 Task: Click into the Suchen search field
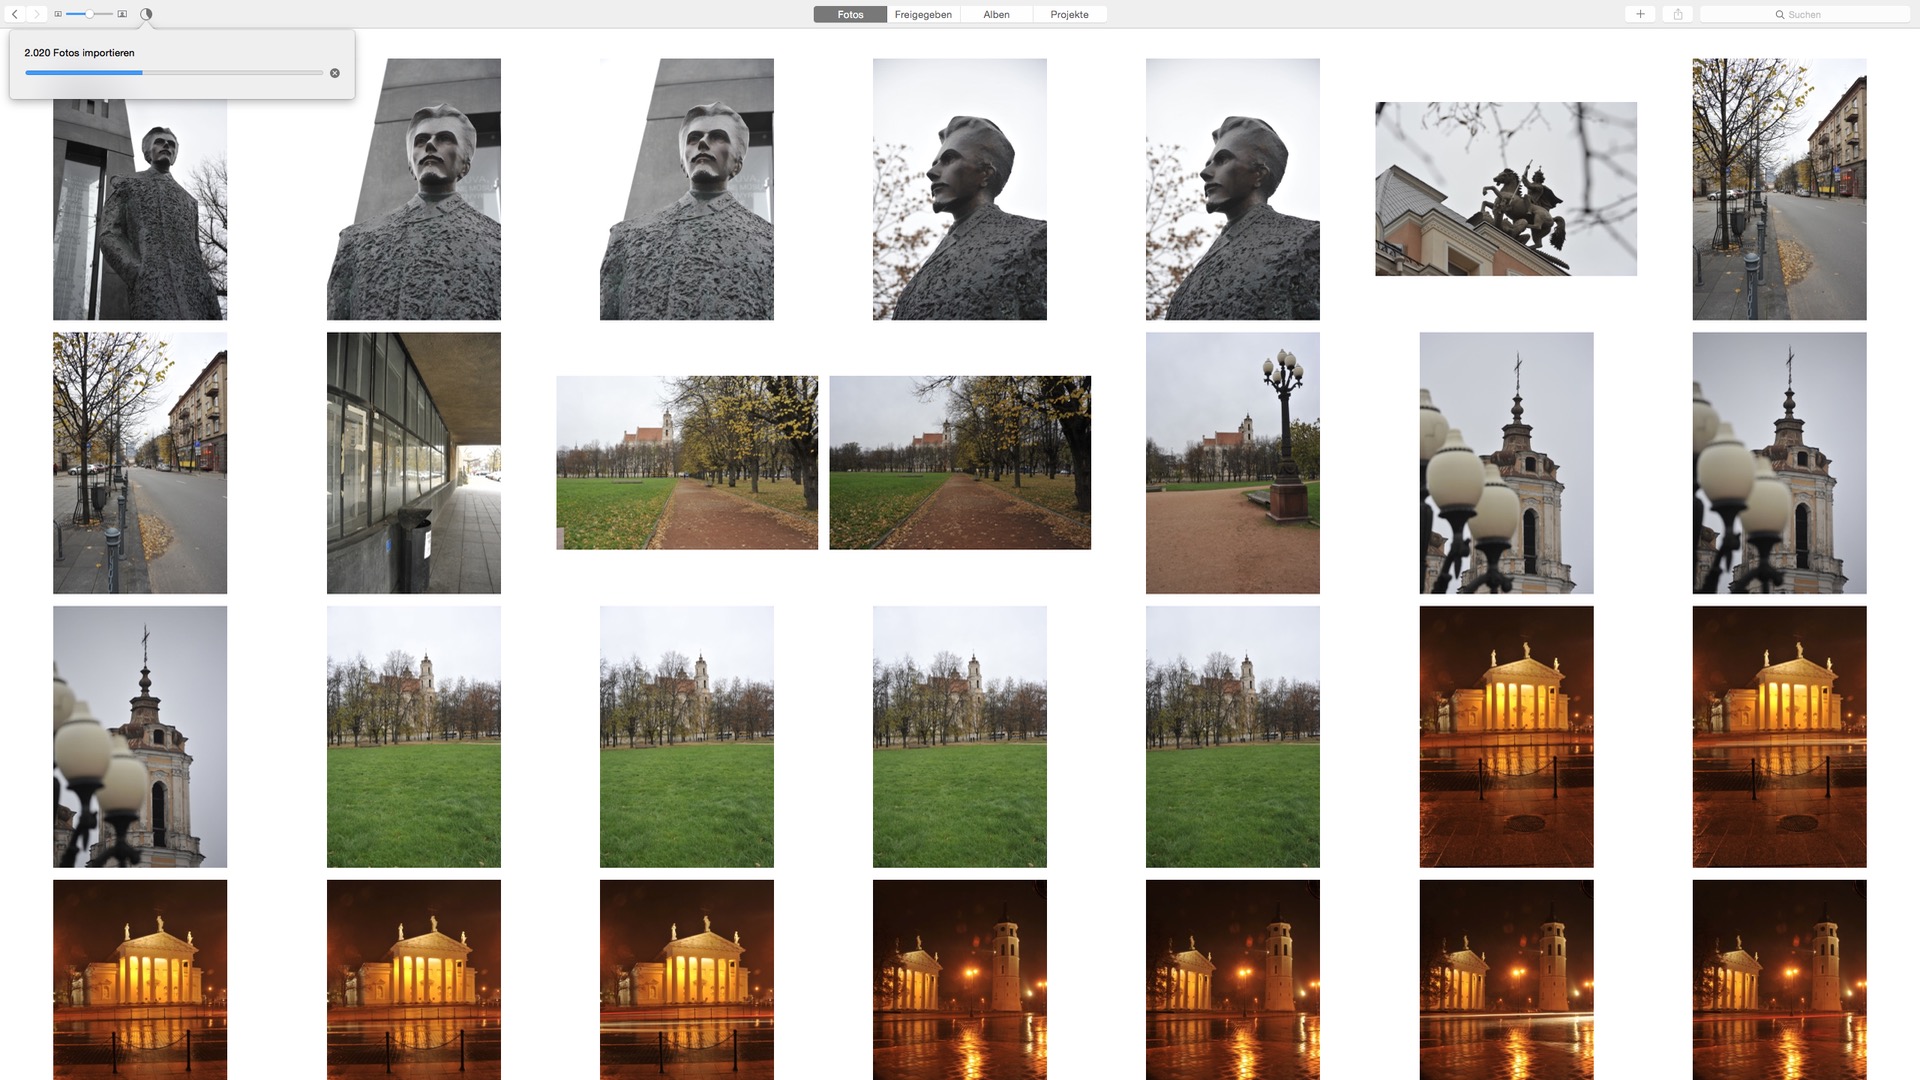[1805, 14]
